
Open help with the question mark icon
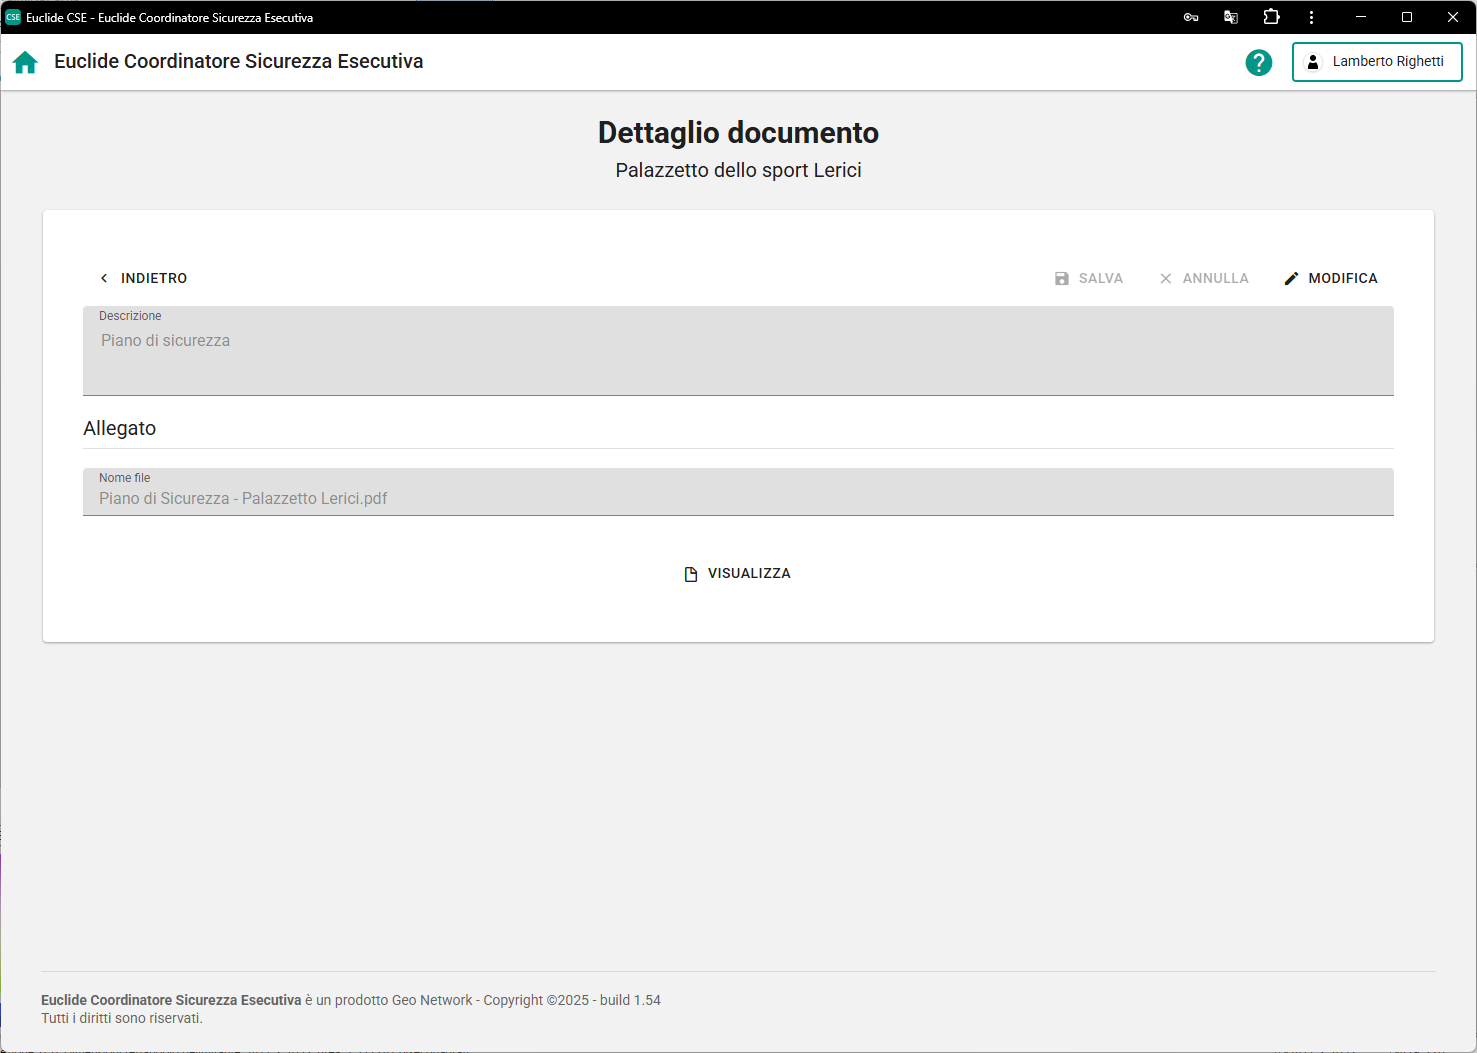pyautogui.click(x=1258, y=62)
